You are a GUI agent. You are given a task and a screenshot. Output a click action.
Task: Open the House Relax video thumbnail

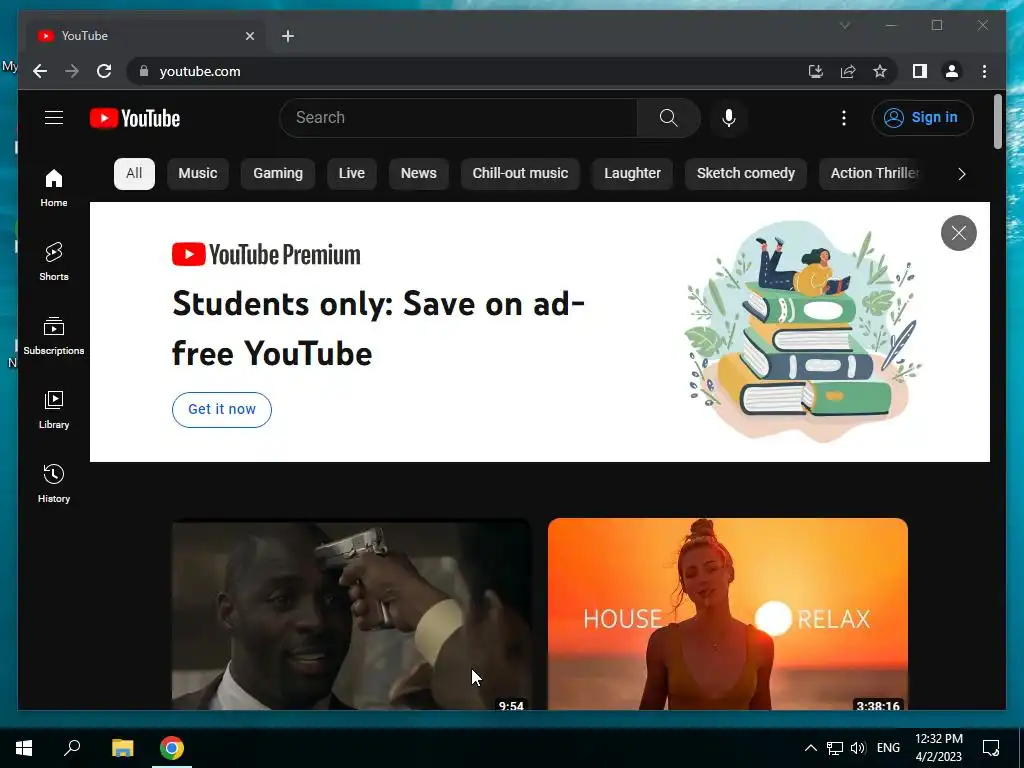click(x=728, y=614)
